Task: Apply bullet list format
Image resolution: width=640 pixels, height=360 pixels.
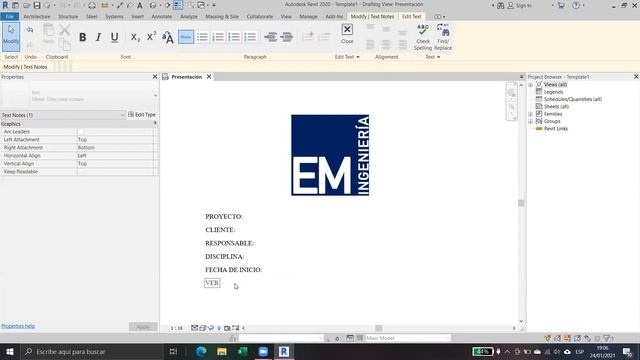Action: [x=202, y=37]
